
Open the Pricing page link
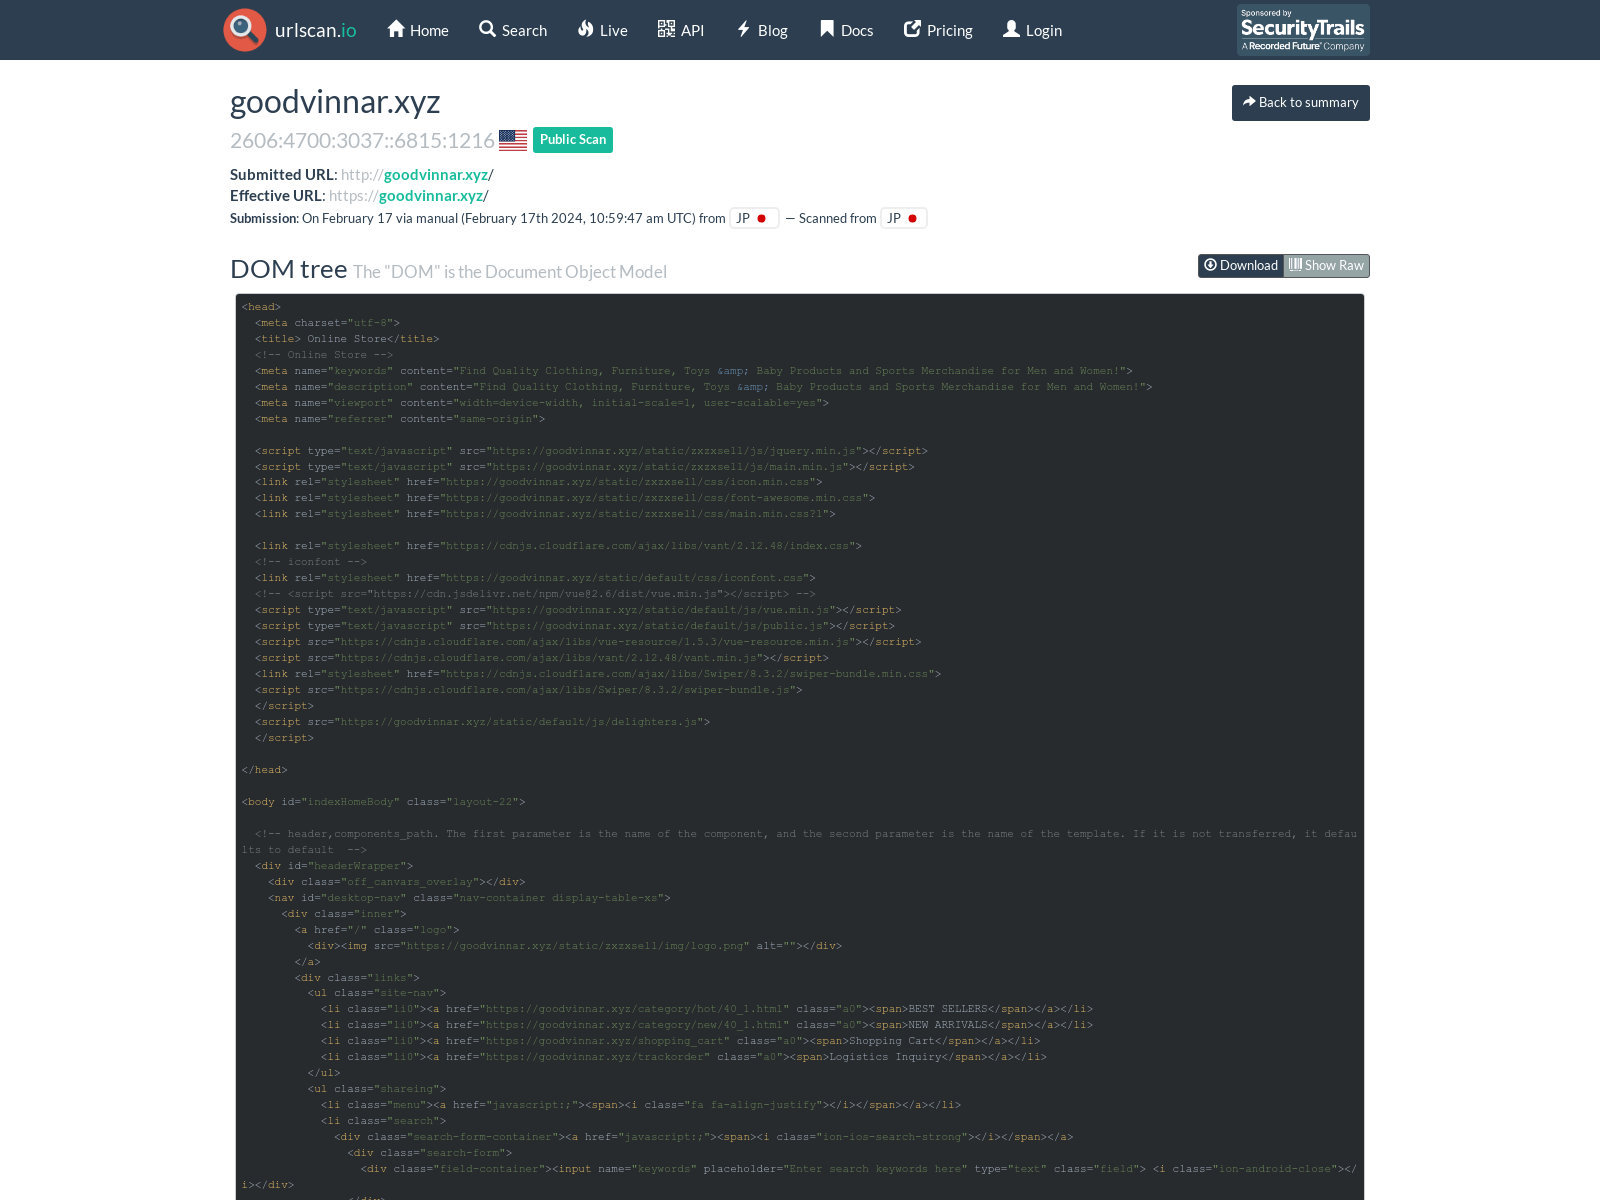(x=938, y=30)
